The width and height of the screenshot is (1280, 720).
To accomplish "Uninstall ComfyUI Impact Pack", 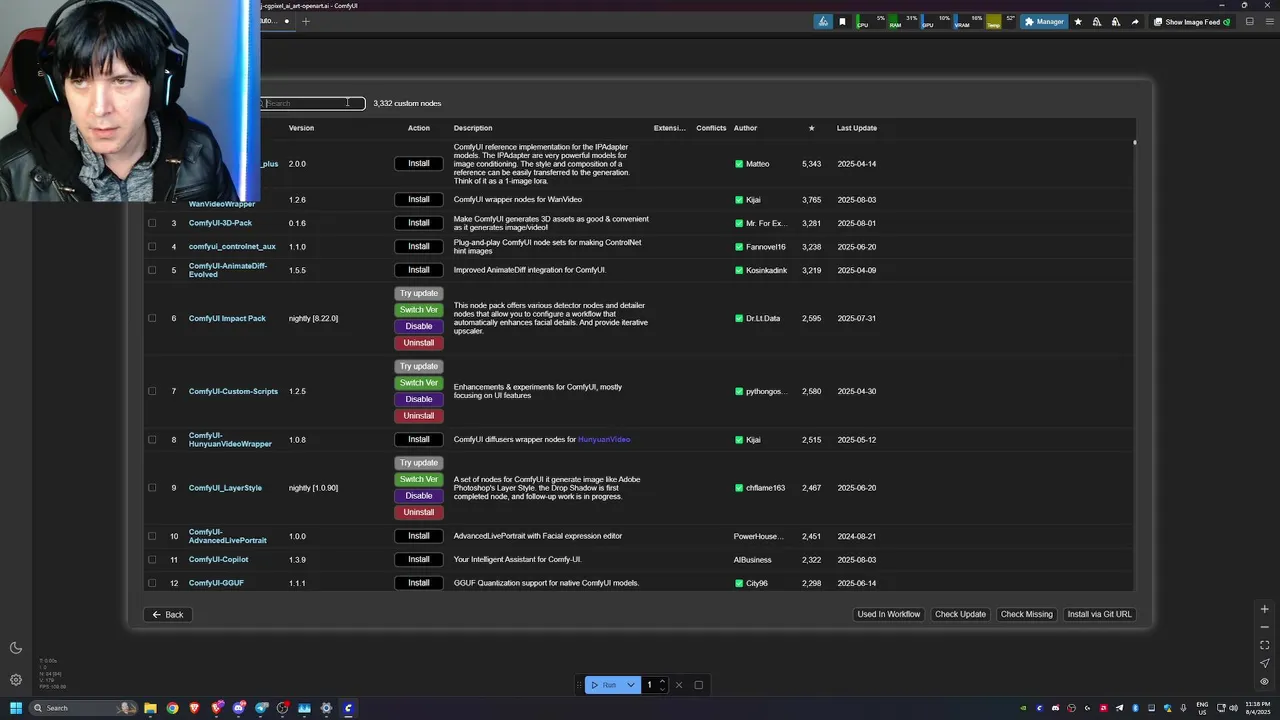I will [x=419, y=343].
